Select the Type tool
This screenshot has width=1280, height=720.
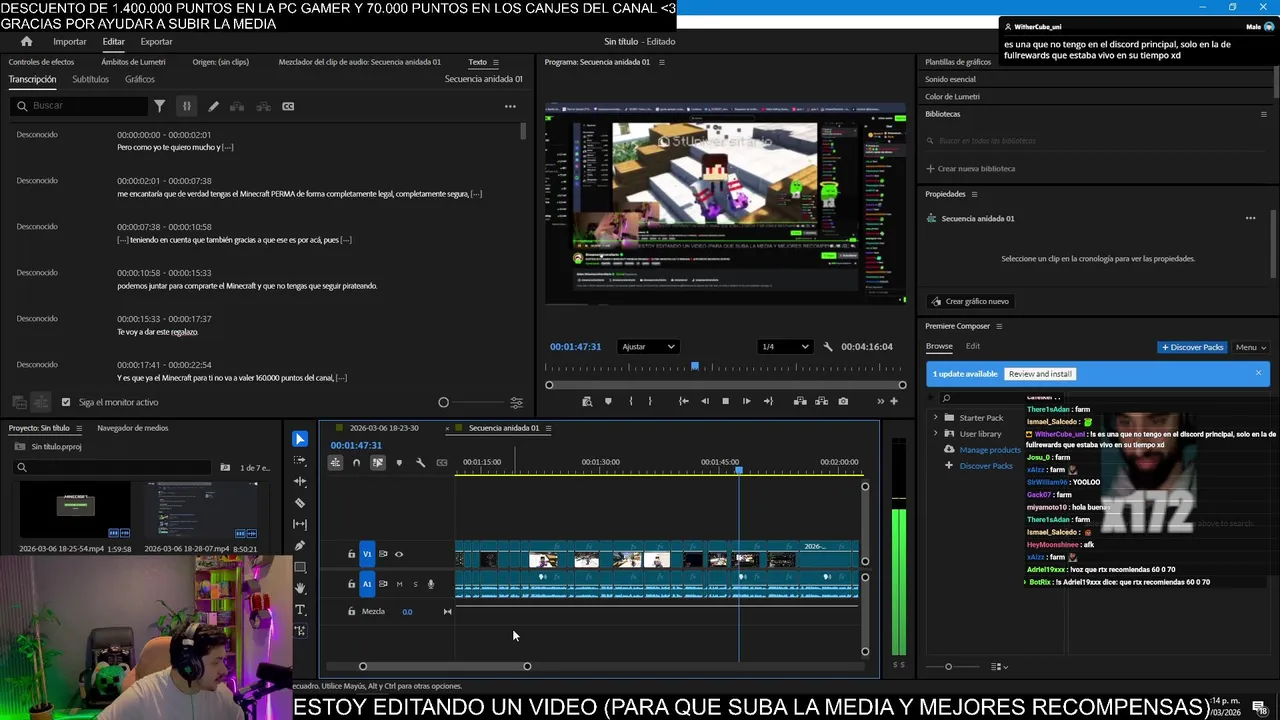(x=300, y=610)
